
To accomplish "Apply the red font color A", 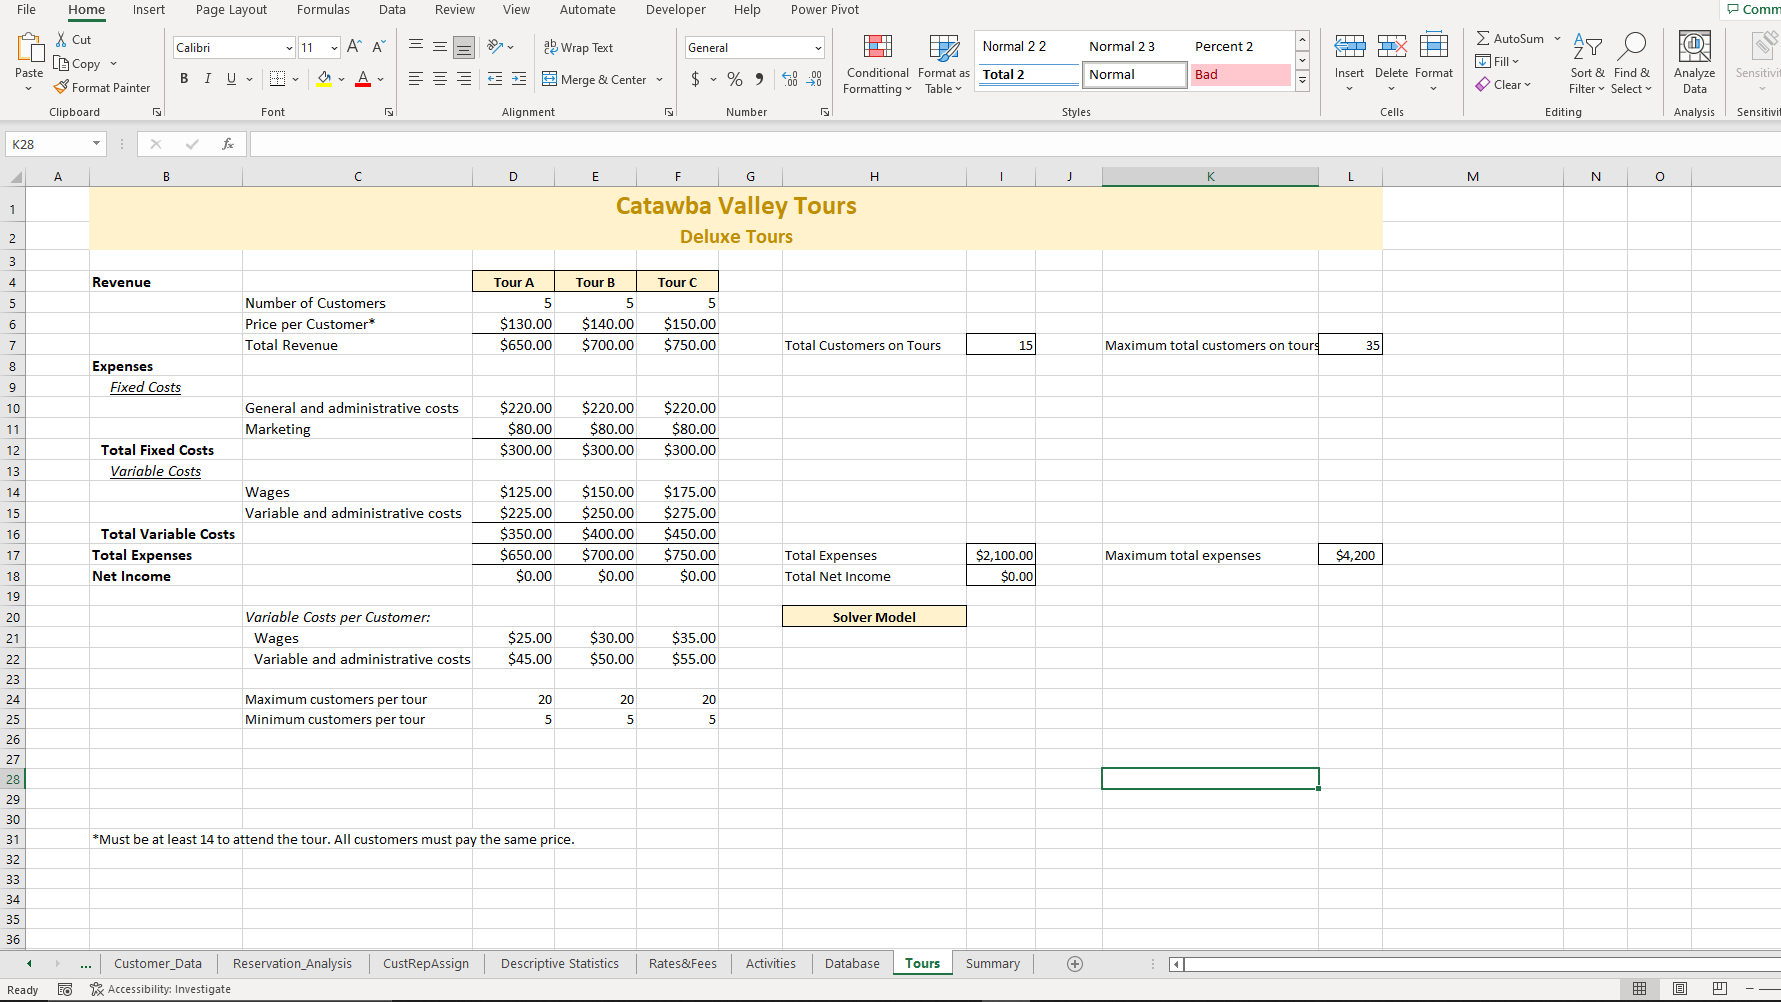I will pos(363,79).
